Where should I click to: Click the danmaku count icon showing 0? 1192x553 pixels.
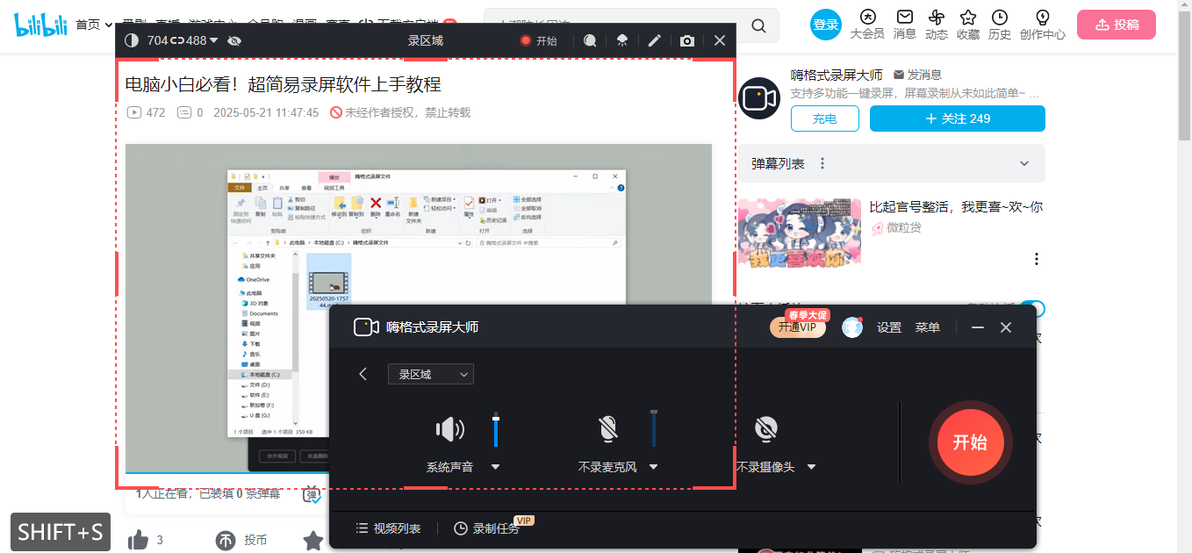click(x=184, y=113)
